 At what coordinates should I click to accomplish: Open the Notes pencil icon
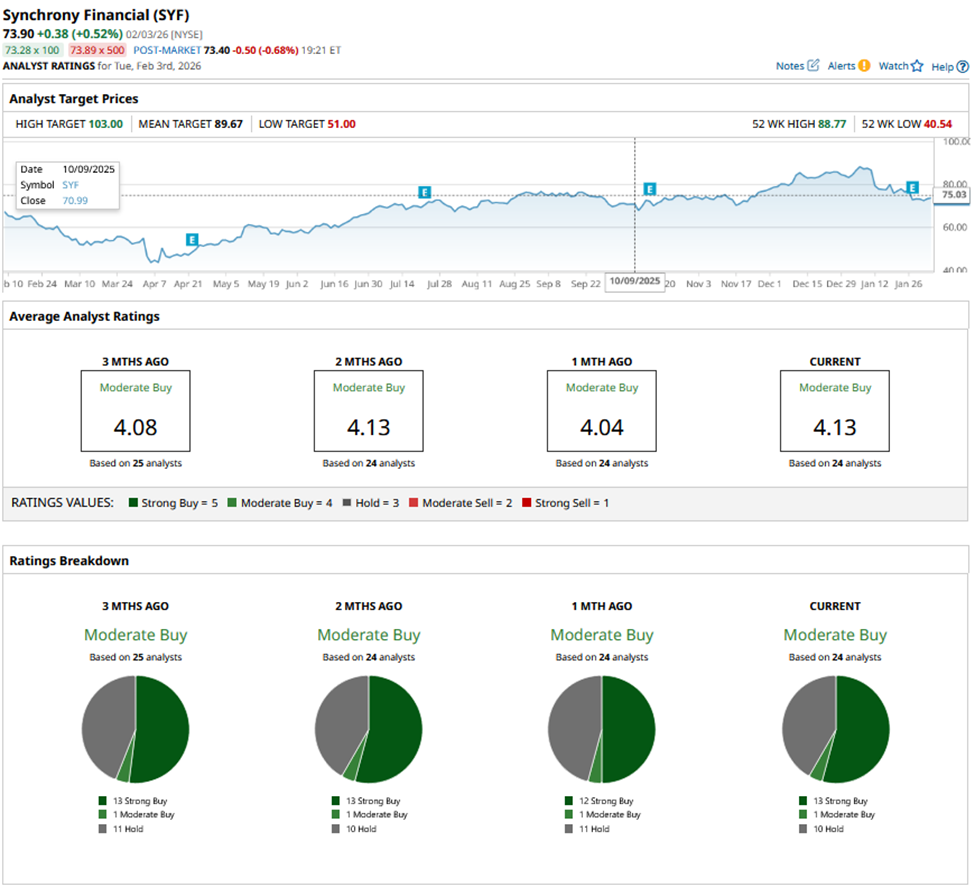coord(813,66)
